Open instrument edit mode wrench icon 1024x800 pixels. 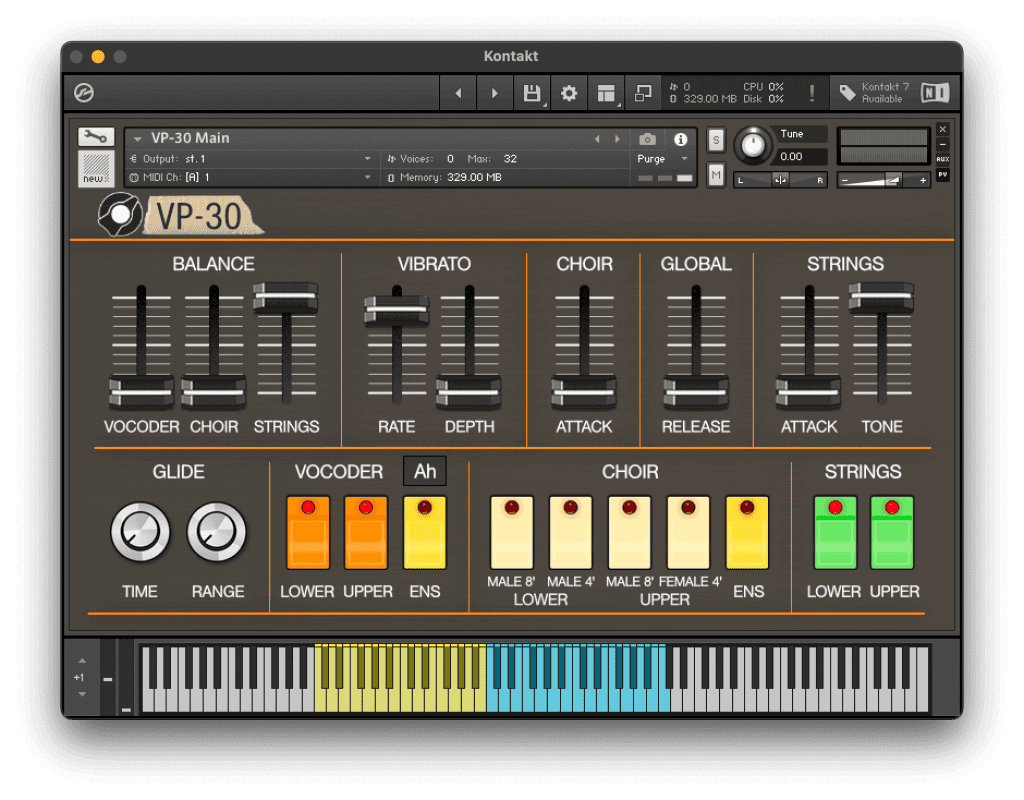96,137
